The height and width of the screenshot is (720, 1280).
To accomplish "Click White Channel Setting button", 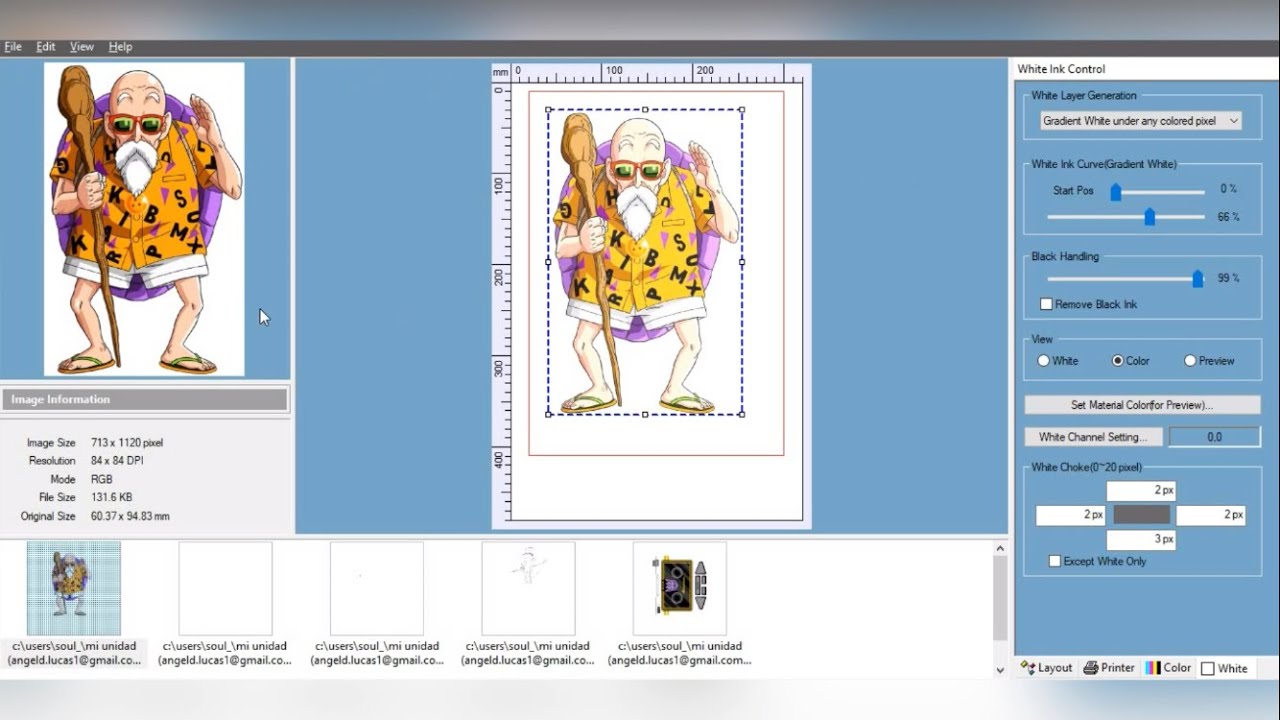I will click(1093, 437).
